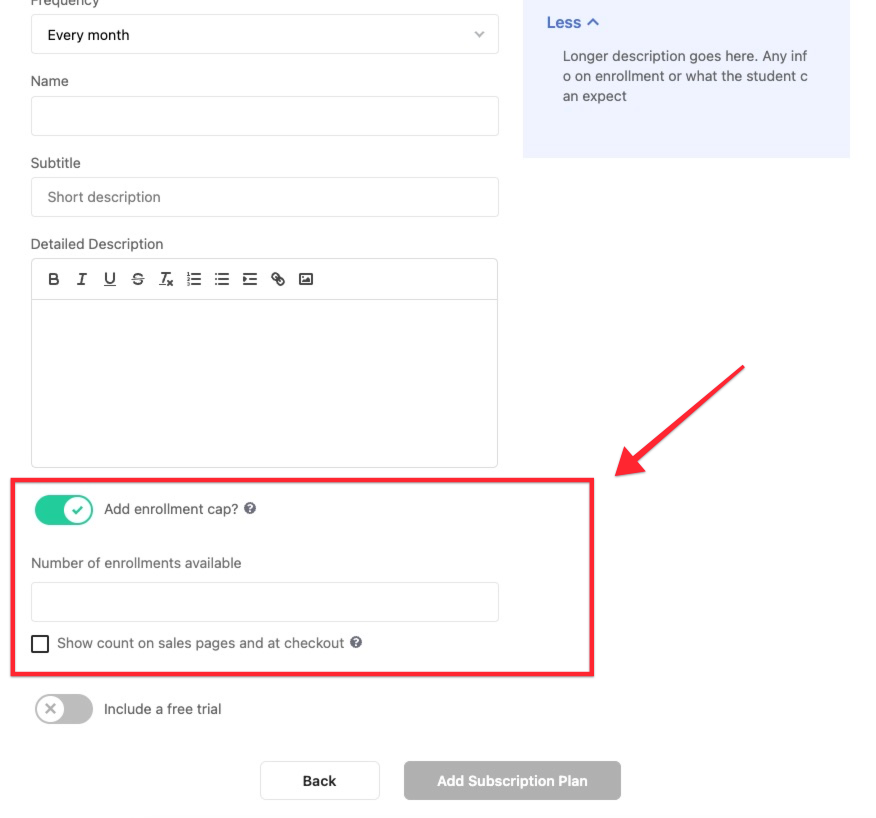Click the 'Detailed Description' label
The height and width of the screenshot is (818, 876).
click(x=97, y=244)
